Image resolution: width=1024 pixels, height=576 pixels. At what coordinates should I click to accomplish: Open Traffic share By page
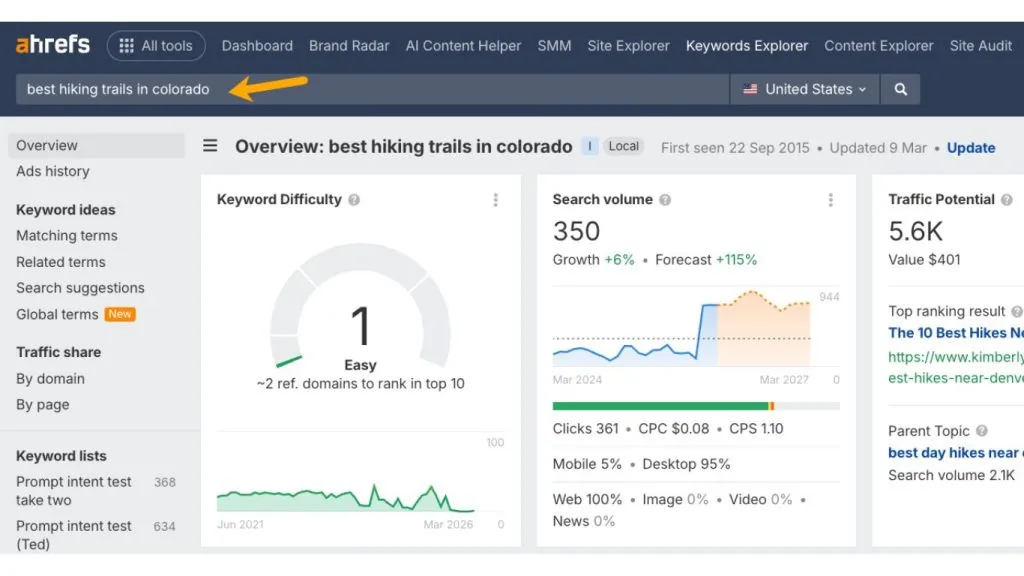coord(42,404)
